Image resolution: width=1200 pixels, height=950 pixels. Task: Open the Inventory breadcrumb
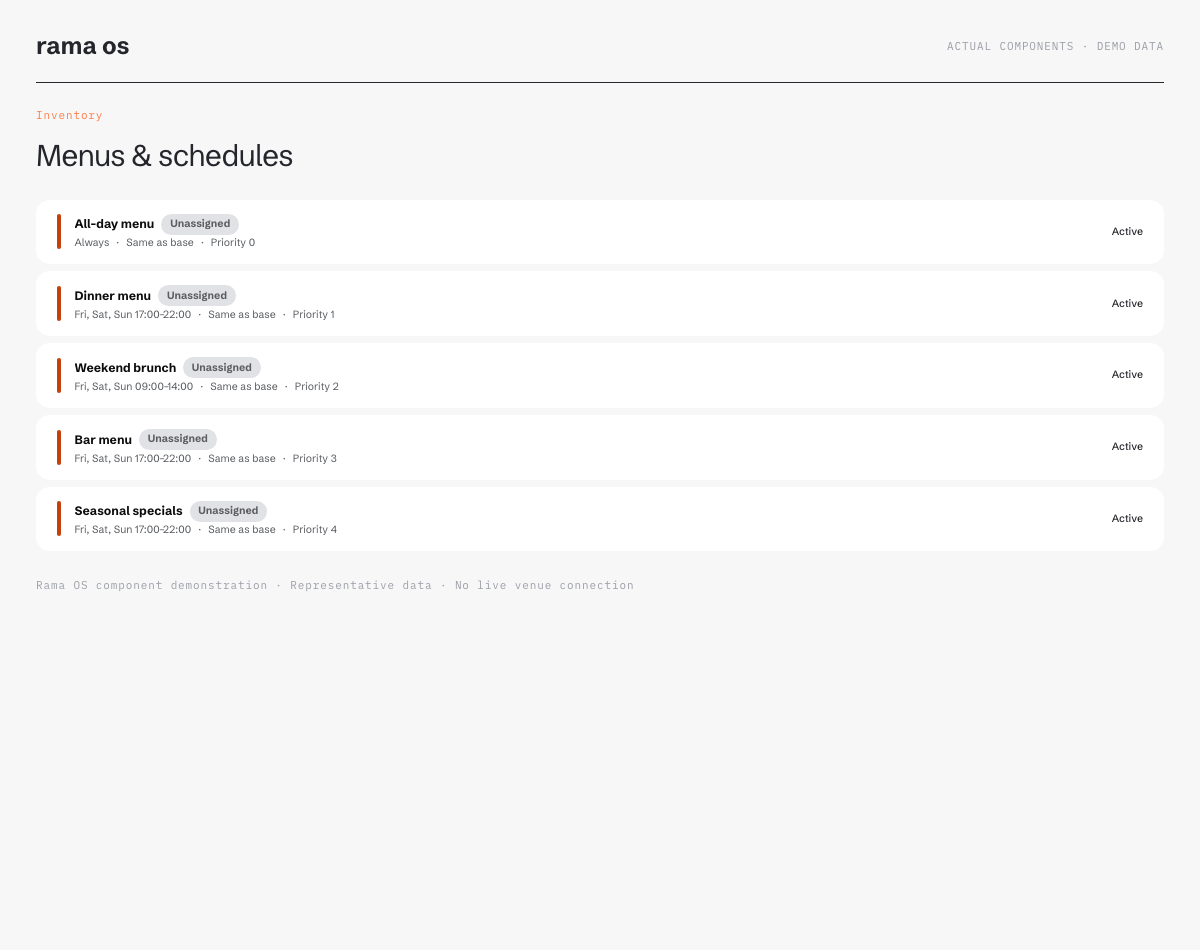click(69, 115)
